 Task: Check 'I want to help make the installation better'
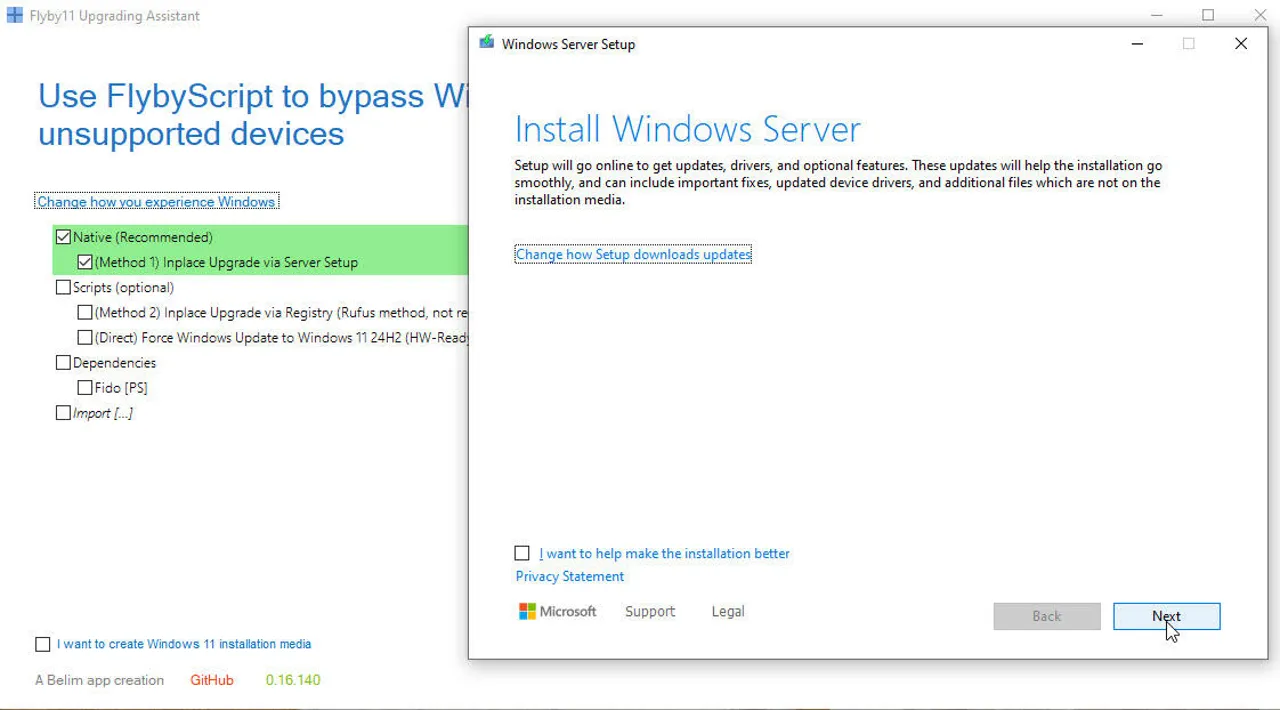(522, 553)
